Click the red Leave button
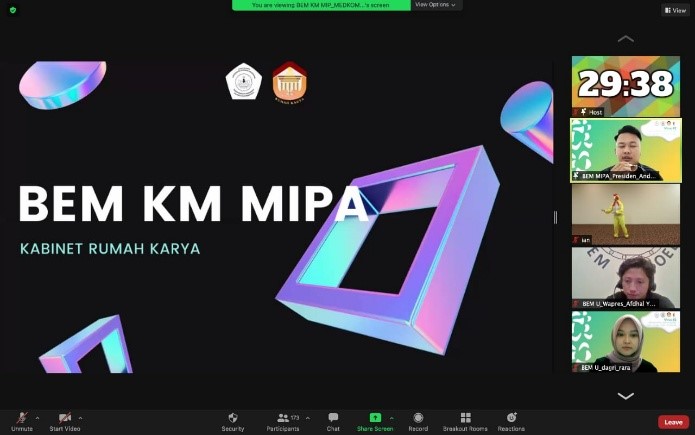Viewport: 695px width, 435px height. coord(673,422)
